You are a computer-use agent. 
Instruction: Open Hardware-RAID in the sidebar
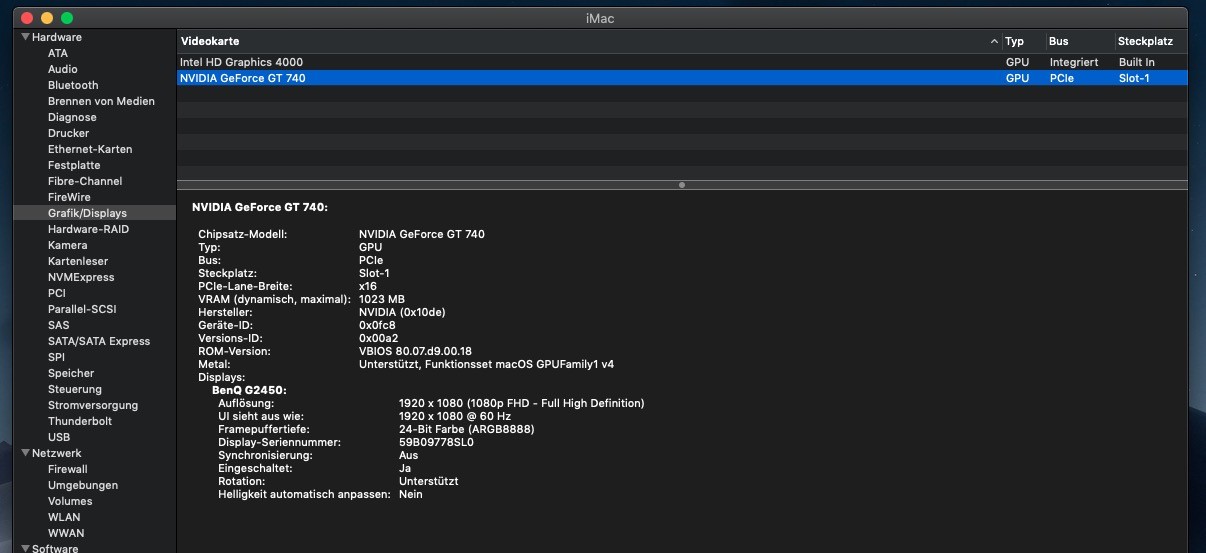(88, 229)
